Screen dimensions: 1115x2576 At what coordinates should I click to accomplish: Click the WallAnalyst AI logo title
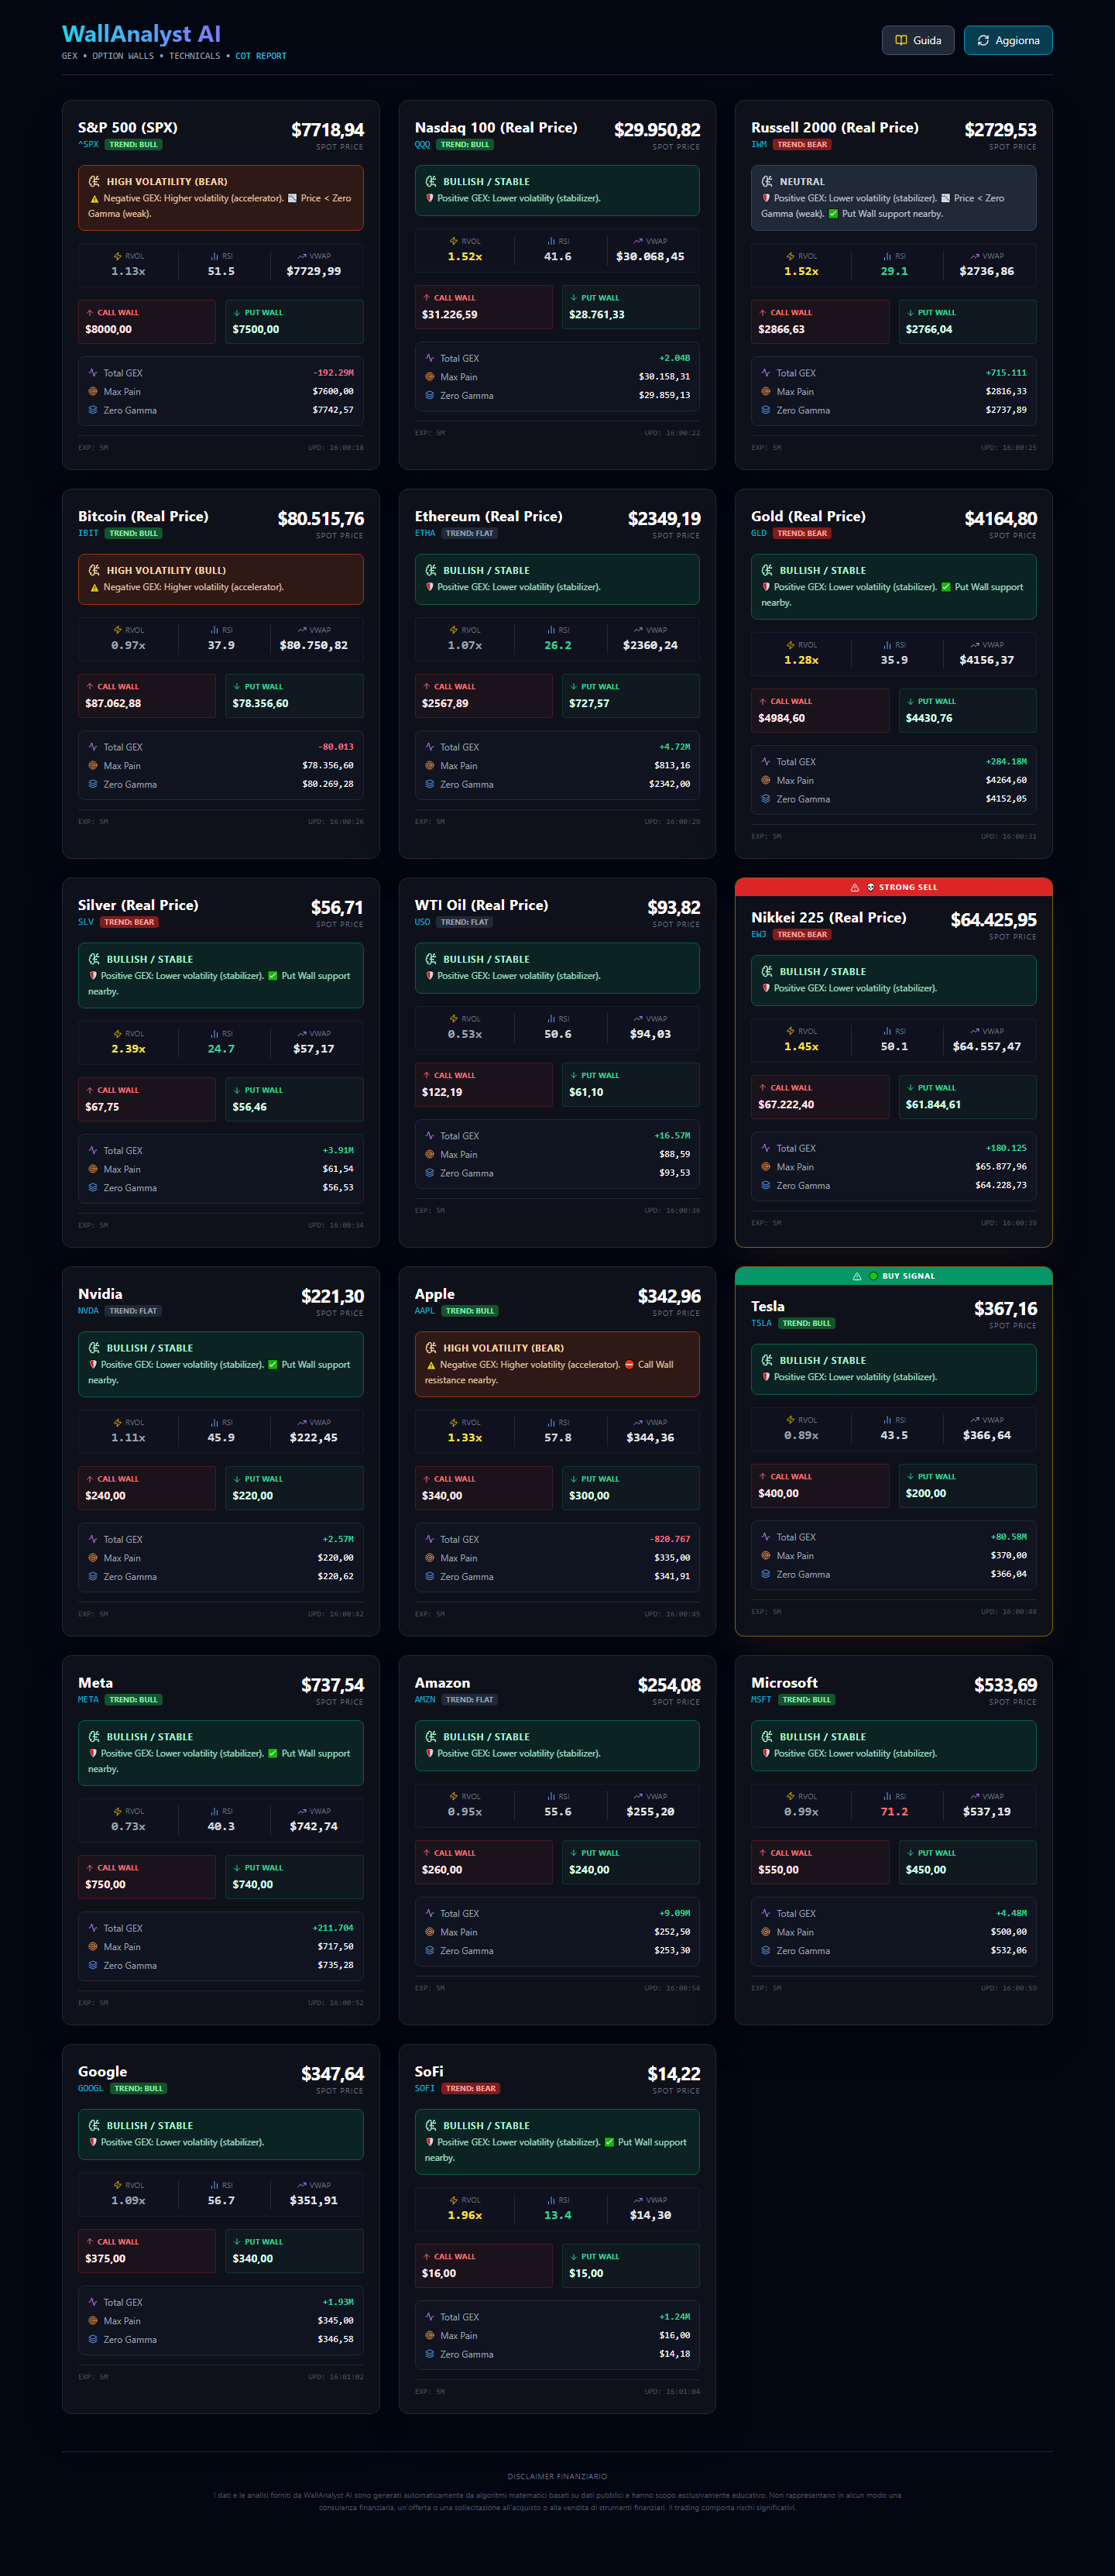[x=141, y=34]
